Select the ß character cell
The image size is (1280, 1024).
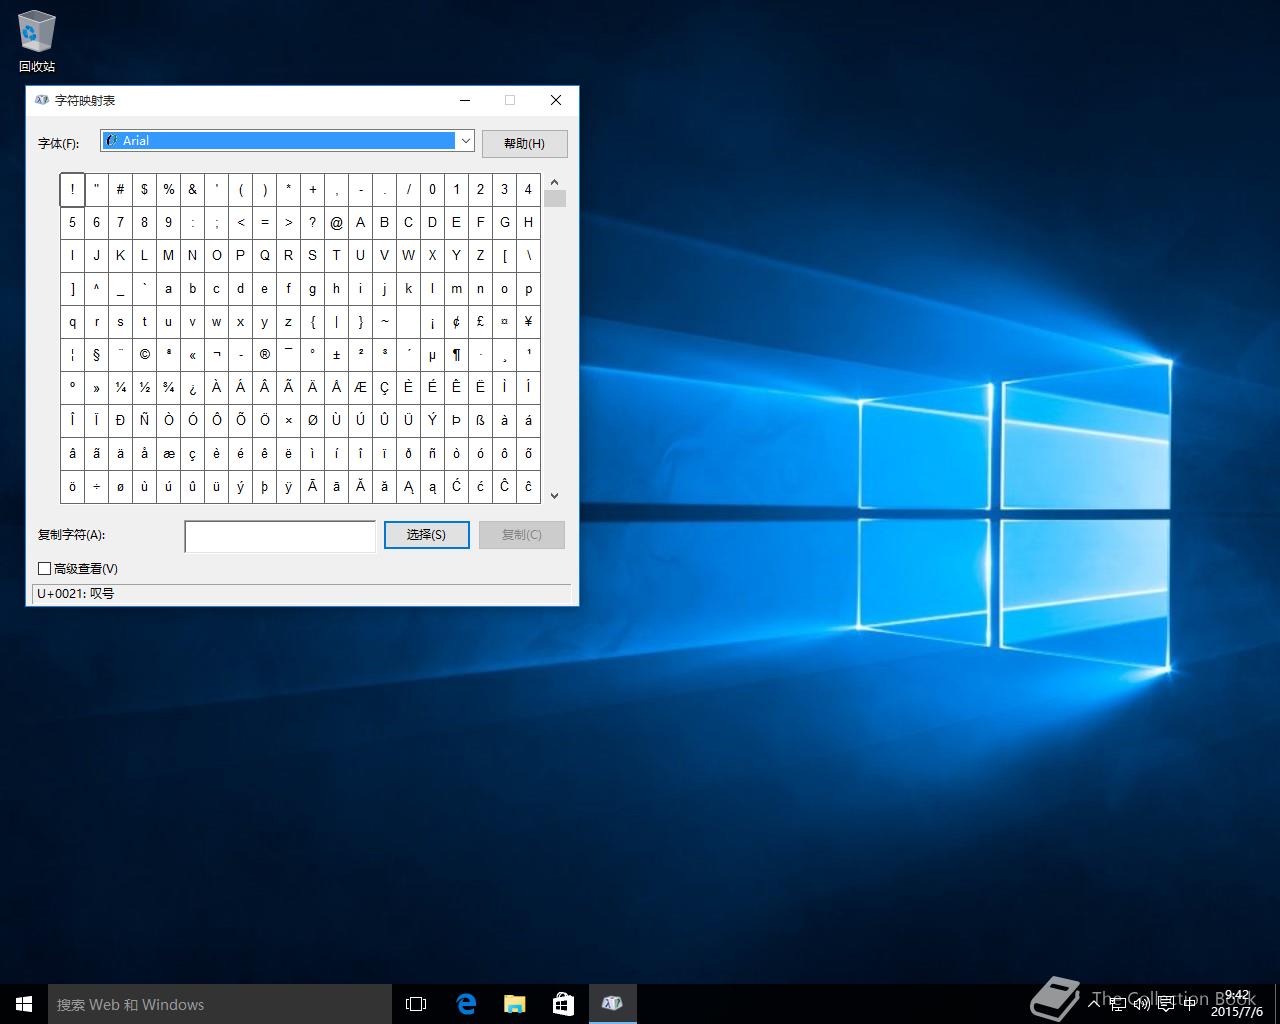point(480,420)
